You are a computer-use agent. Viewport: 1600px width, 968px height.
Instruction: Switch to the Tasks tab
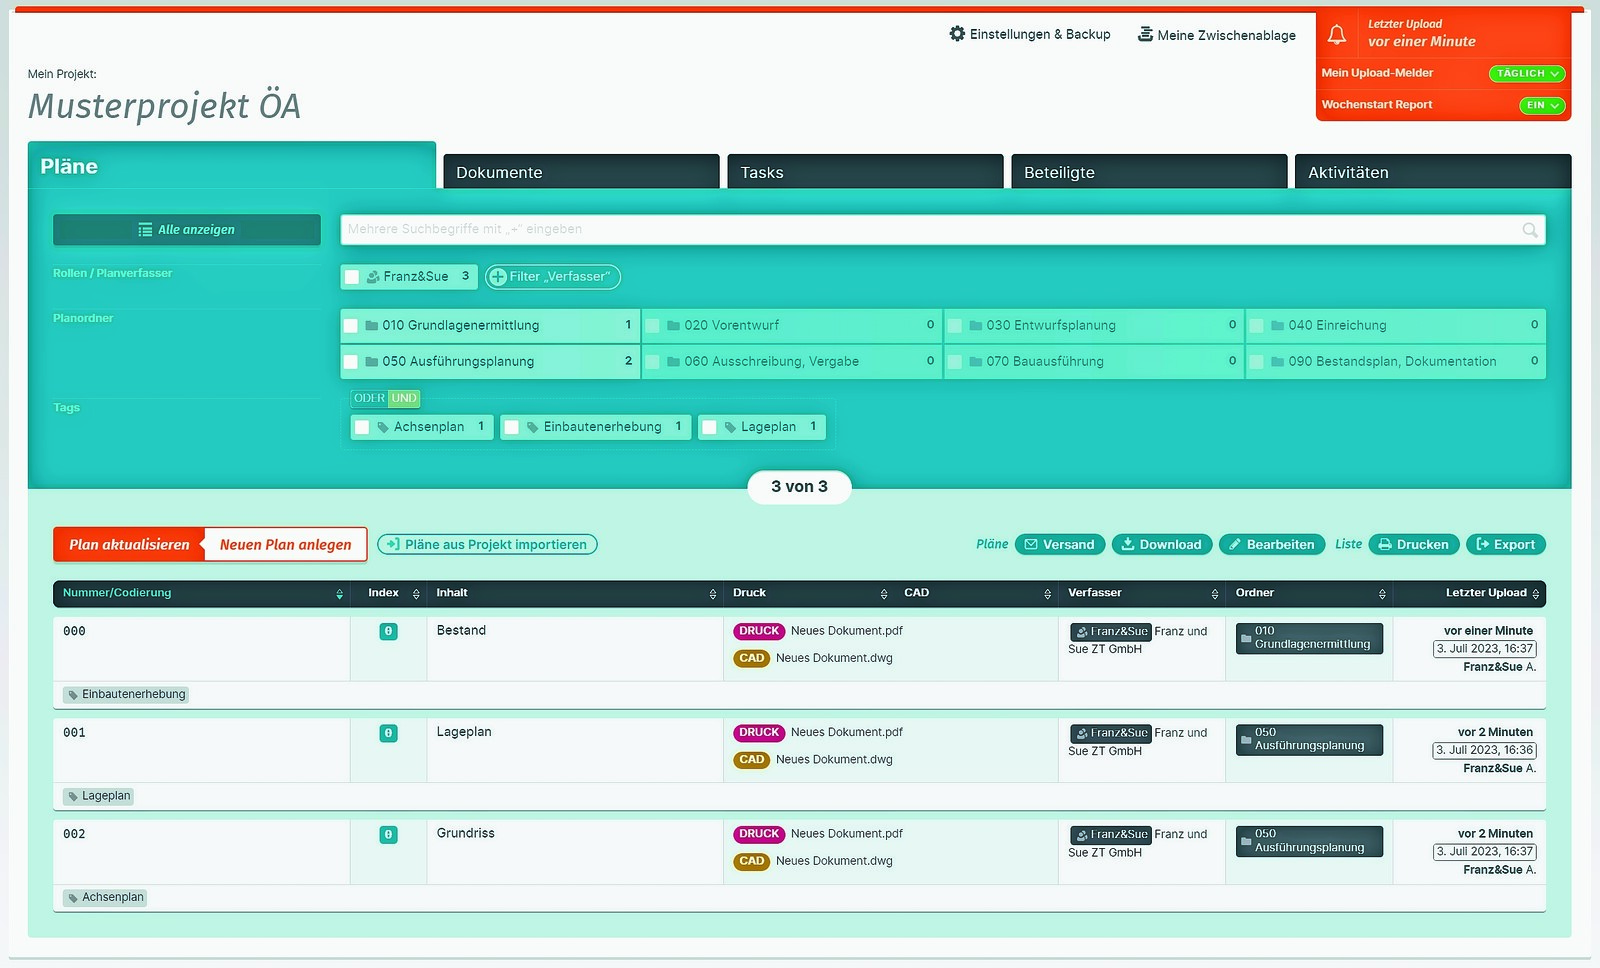pyautogui.click(x=865, y=172)
